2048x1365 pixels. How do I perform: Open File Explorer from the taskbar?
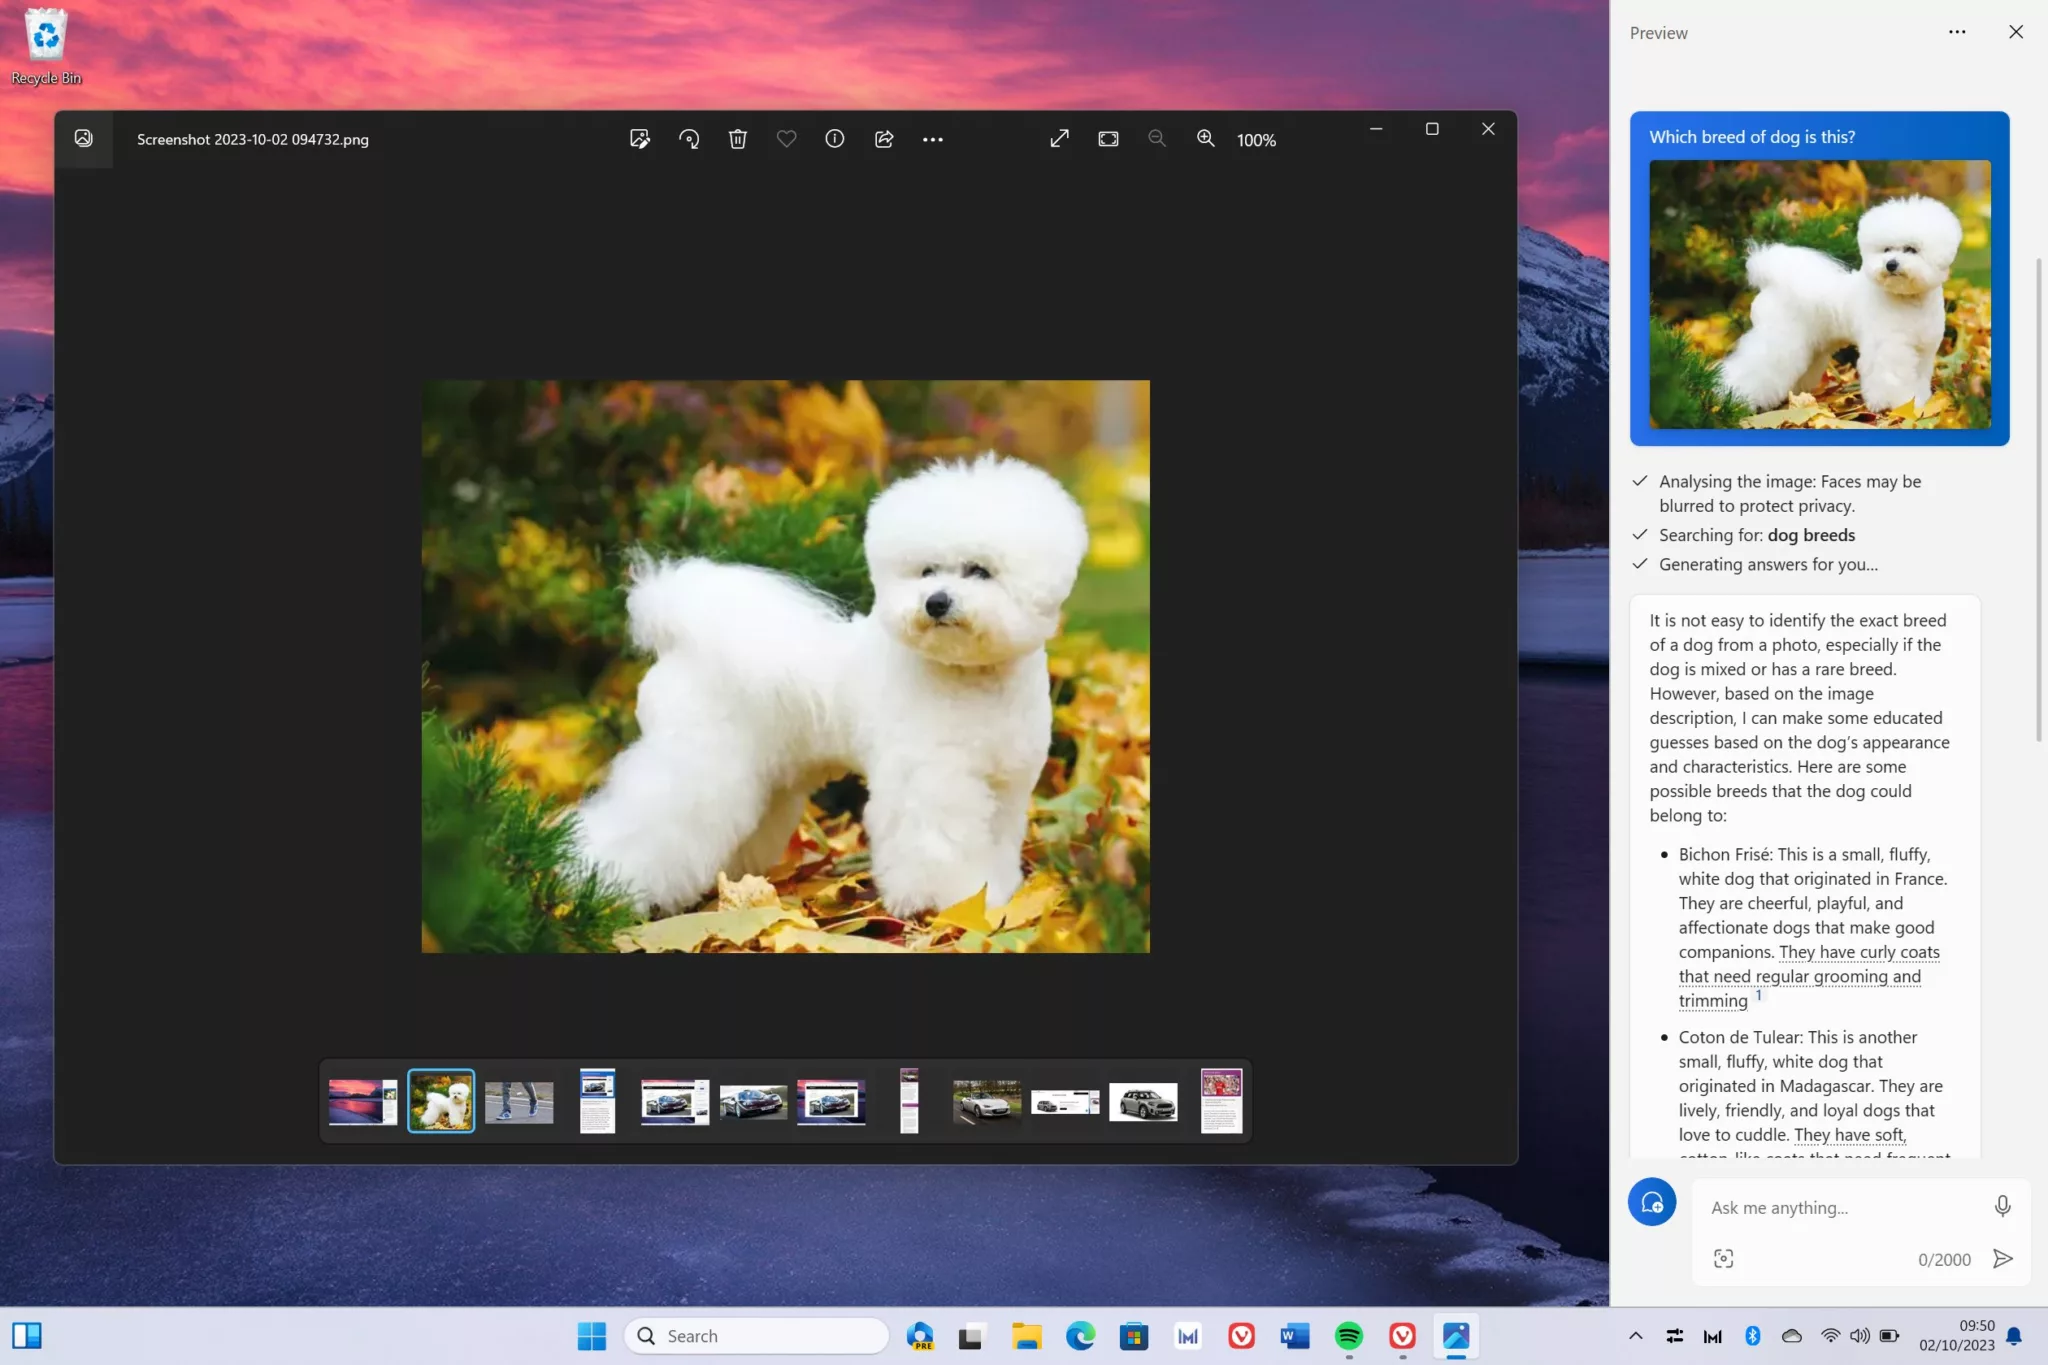pyautogui.click(x=1026, y=1336)
